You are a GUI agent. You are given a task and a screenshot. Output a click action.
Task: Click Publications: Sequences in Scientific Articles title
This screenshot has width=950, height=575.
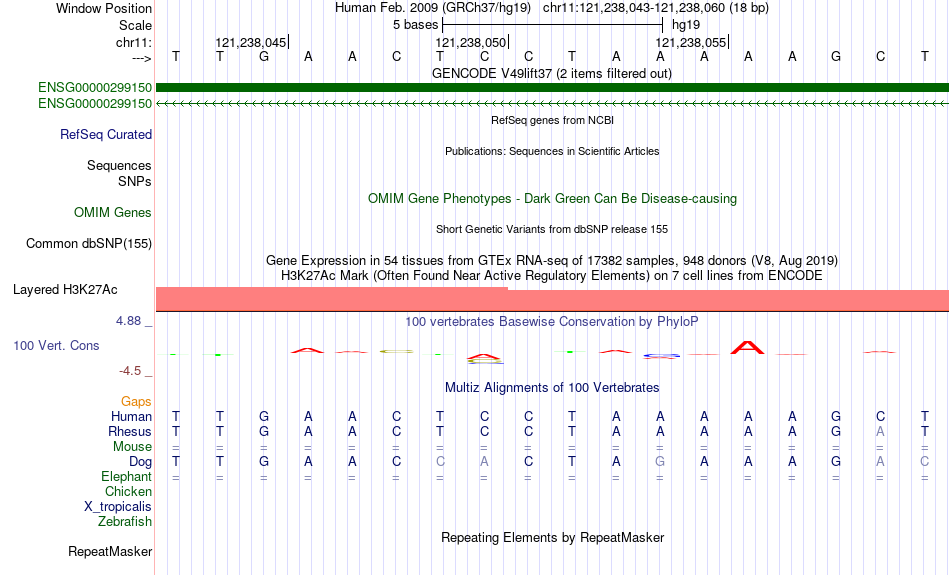pos(552,151)
